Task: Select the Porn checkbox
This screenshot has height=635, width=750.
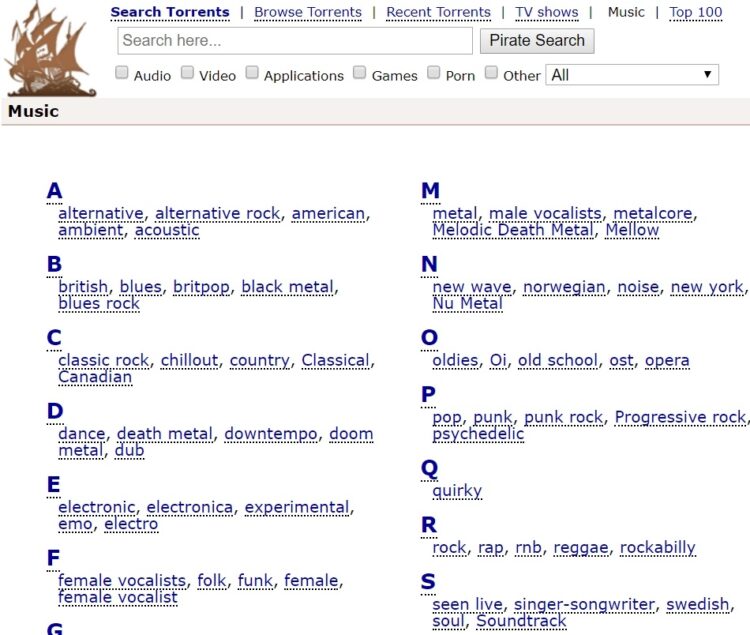Action: (x=433, y=73)
